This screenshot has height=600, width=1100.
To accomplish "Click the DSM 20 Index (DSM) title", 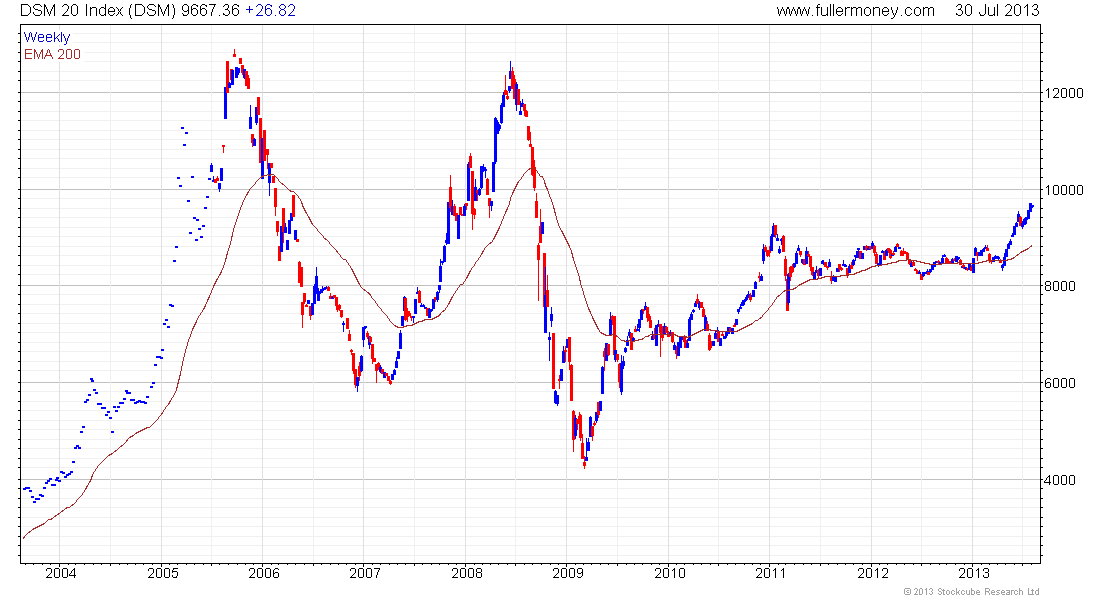I will click(98, 11).
